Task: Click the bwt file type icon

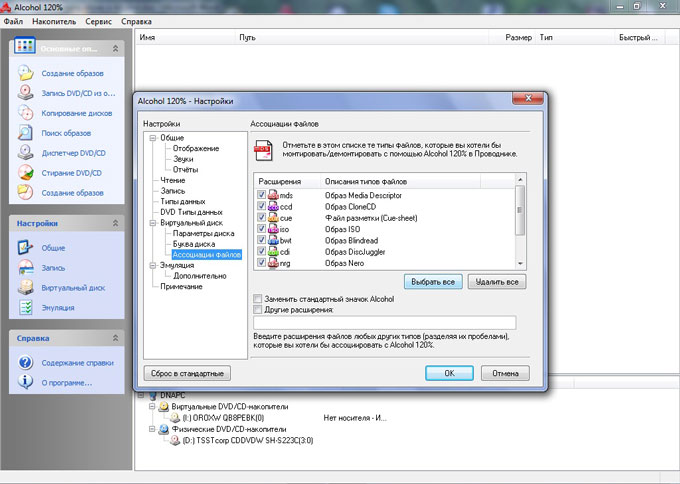Action: [x=273, y=240]
